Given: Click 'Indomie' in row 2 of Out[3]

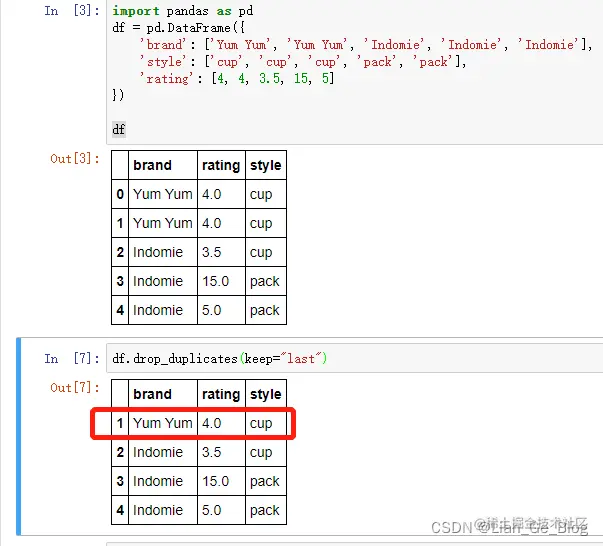Looking at the screenshot, I should click(x=158, y=252).
